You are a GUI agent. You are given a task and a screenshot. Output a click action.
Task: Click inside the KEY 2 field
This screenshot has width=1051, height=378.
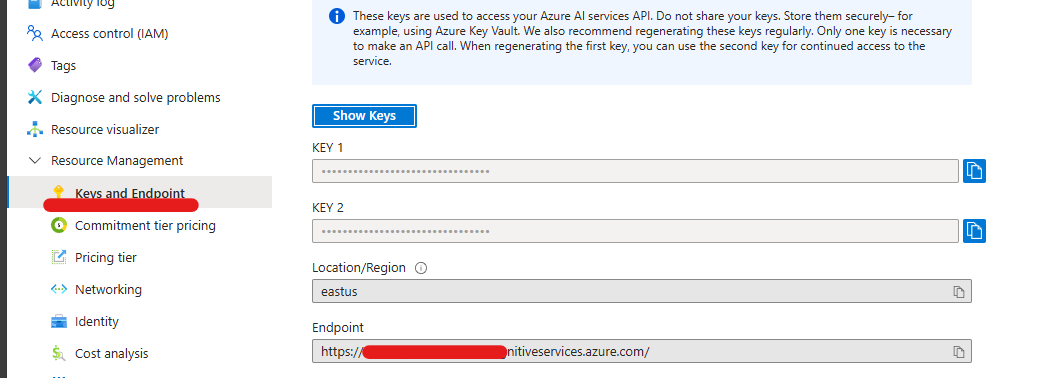(635, 231)
